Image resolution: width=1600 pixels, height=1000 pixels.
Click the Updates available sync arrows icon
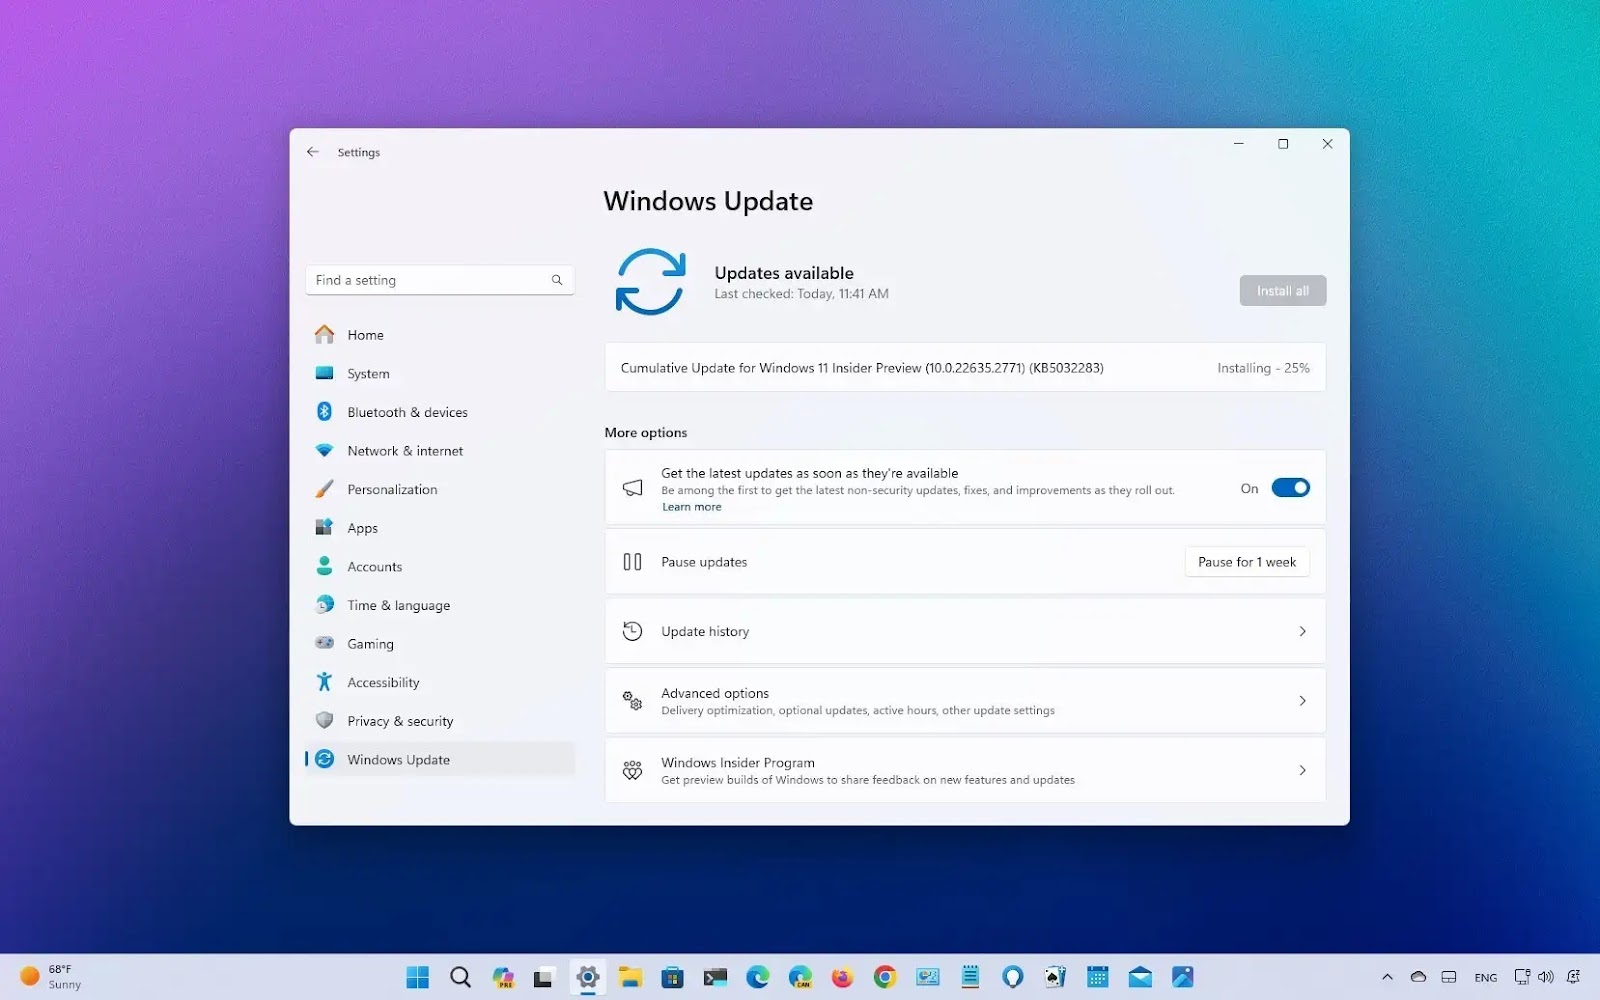650,282
